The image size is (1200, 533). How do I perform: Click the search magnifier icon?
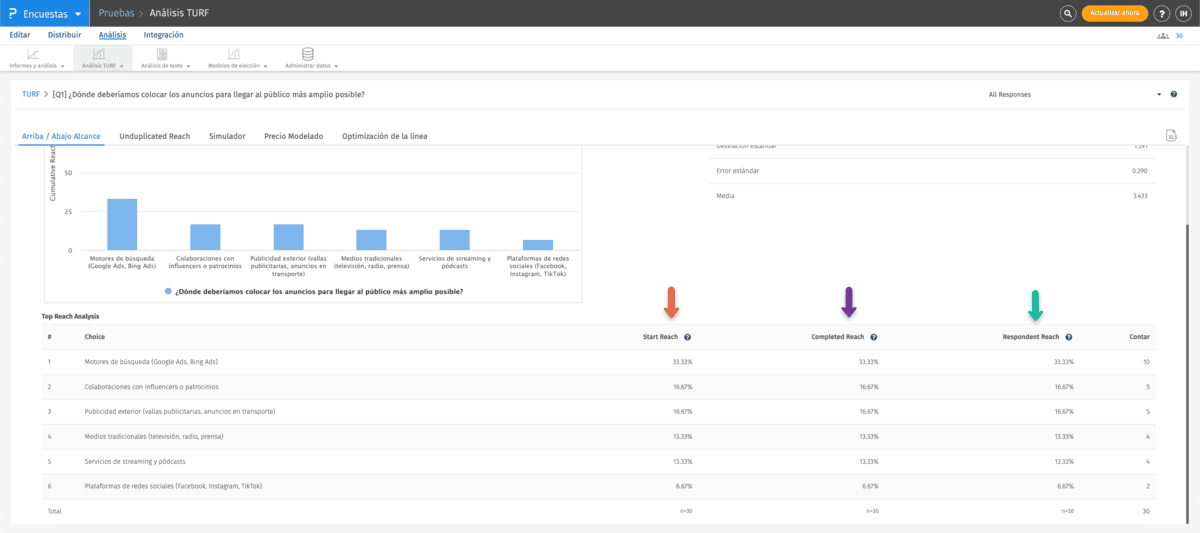pyautogui.click(x=1068, y=13)
